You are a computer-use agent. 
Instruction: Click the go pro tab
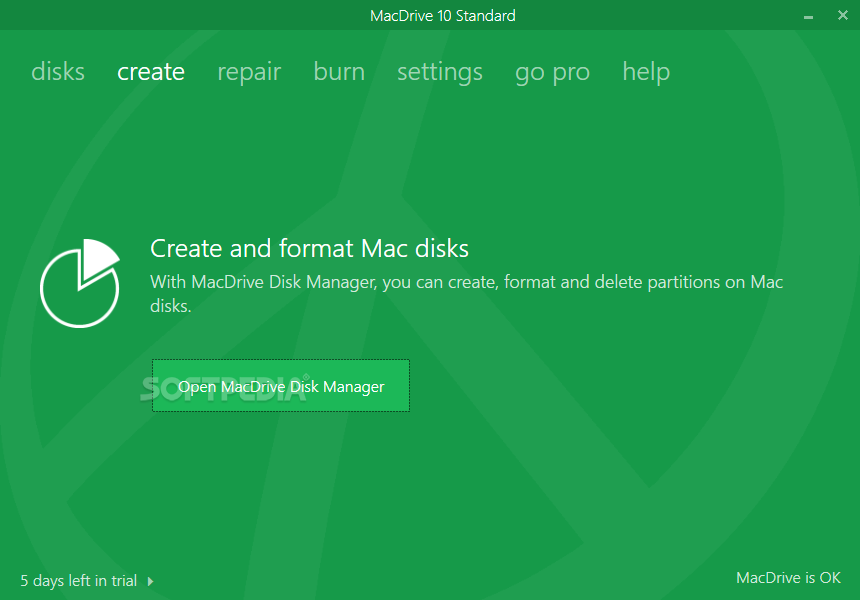tap(552, 72)
